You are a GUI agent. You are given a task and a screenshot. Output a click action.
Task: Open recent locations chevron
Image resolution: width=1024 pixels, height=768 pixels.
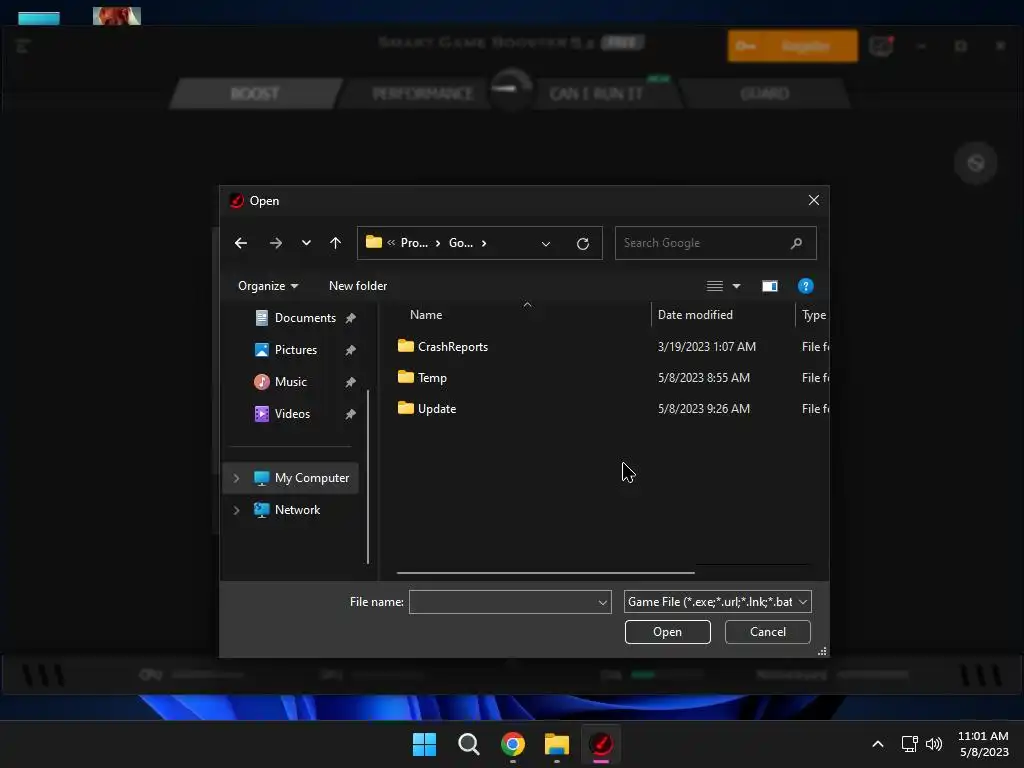coord(306,243)
